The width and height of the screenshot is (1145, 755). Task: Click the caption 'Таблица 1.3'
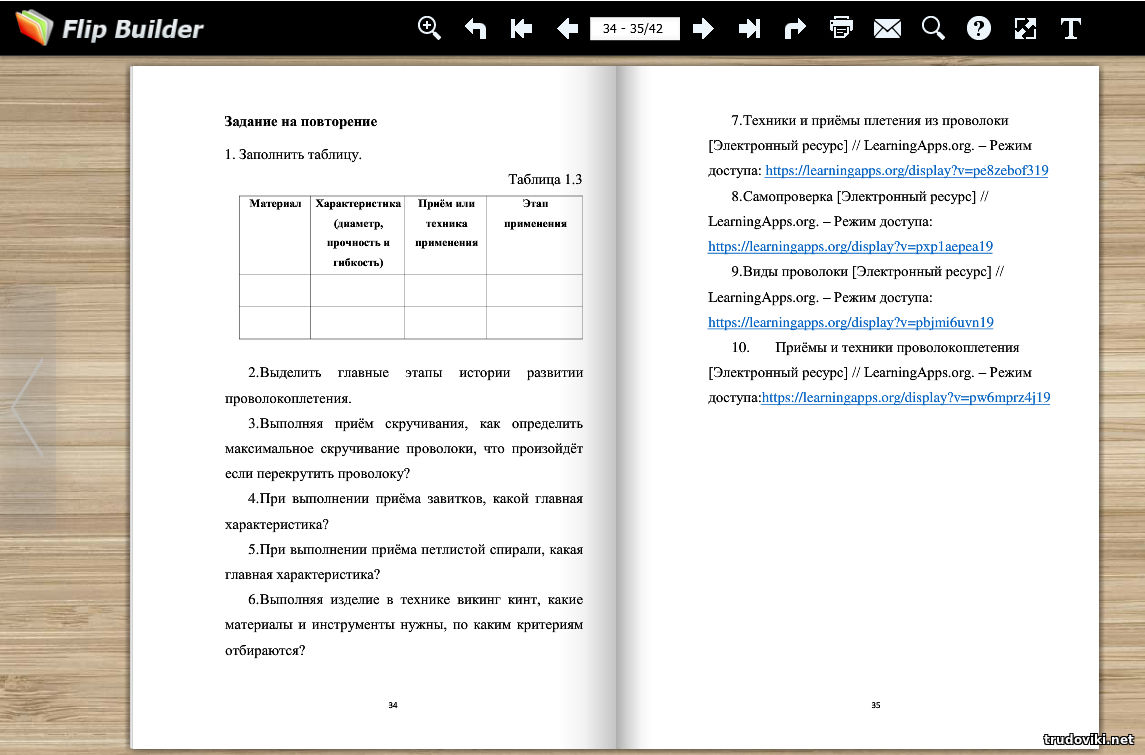tap(545, 179)
